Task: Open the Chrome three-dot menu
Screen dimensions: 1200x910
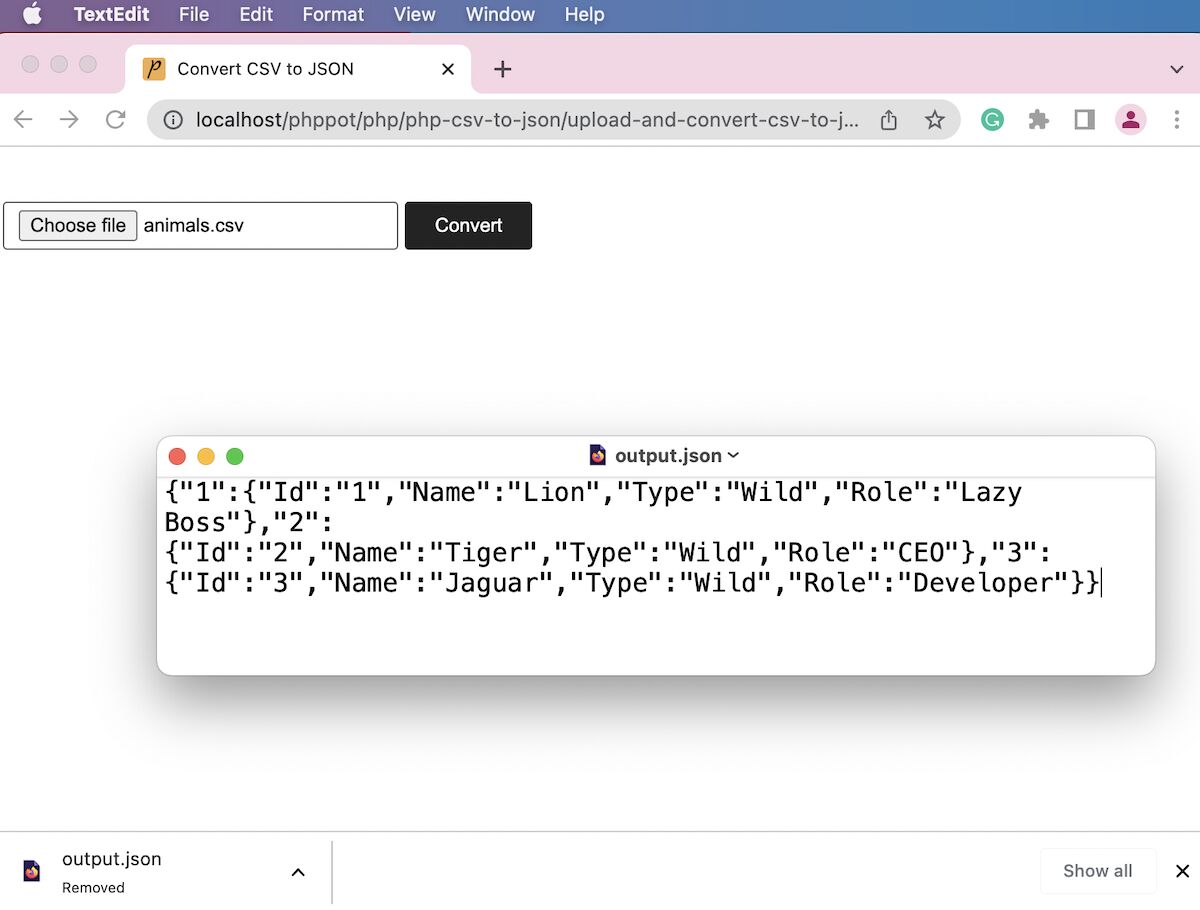Action: click(1177, 119)
